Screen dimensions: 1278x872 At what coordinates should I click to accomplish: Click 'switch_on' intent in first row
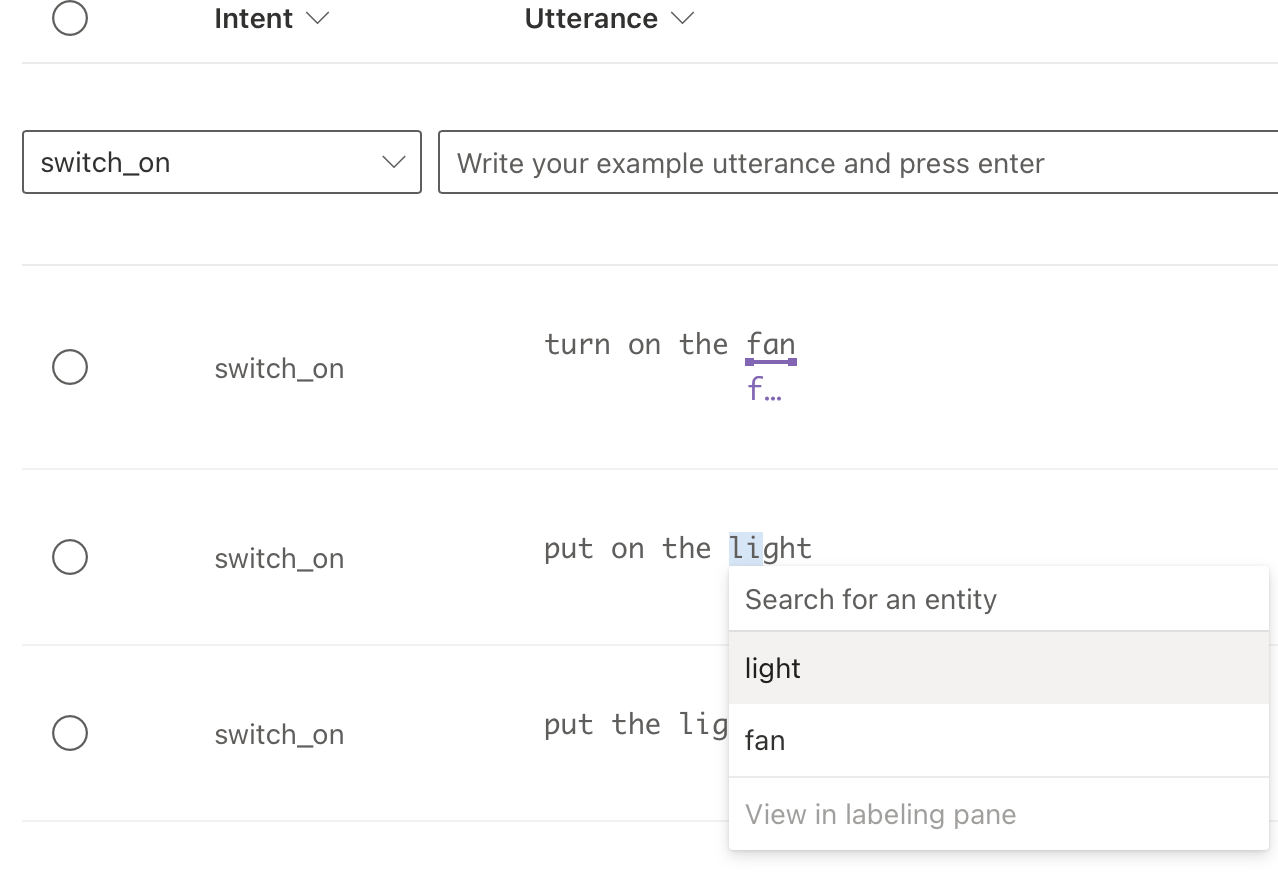(x=279, y=368)
